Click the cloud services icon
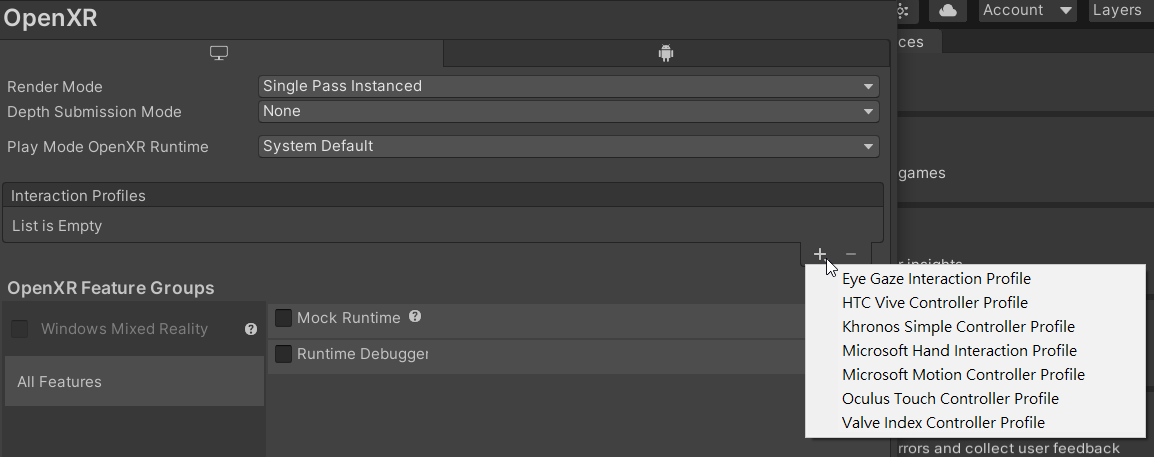Screen dimensions: 1154x457 tap(948, 10)
